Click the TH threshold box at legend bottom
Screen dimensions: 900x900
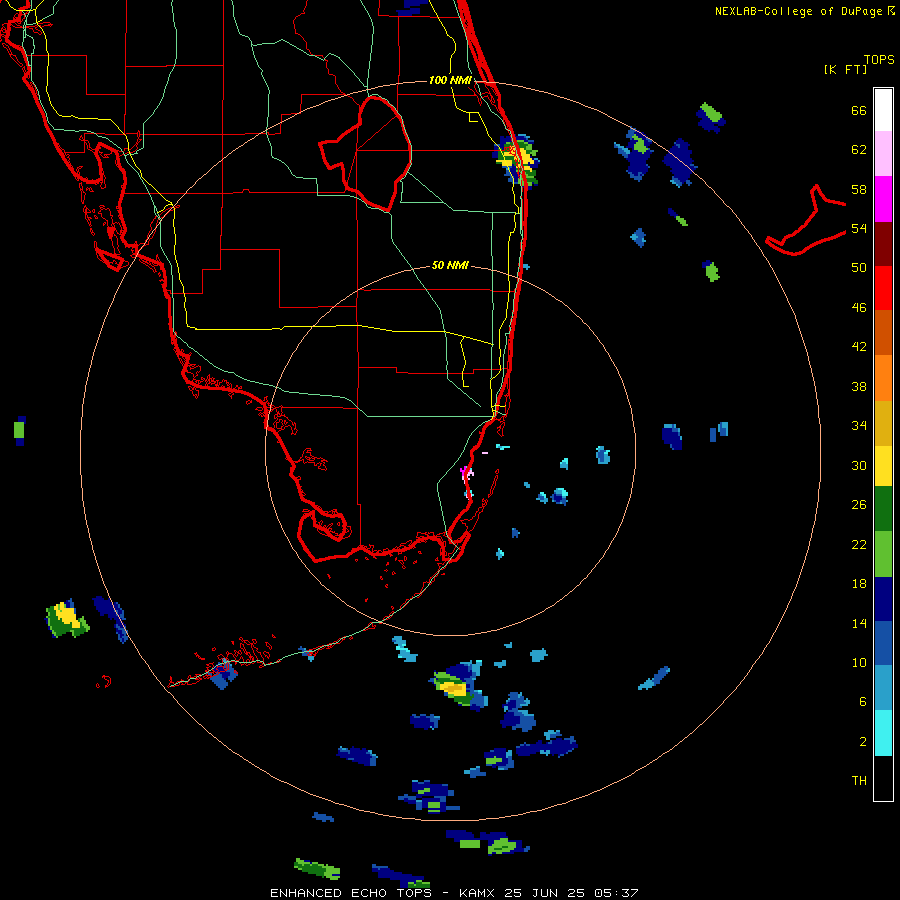pyautogui.click(x=883, y=778)
